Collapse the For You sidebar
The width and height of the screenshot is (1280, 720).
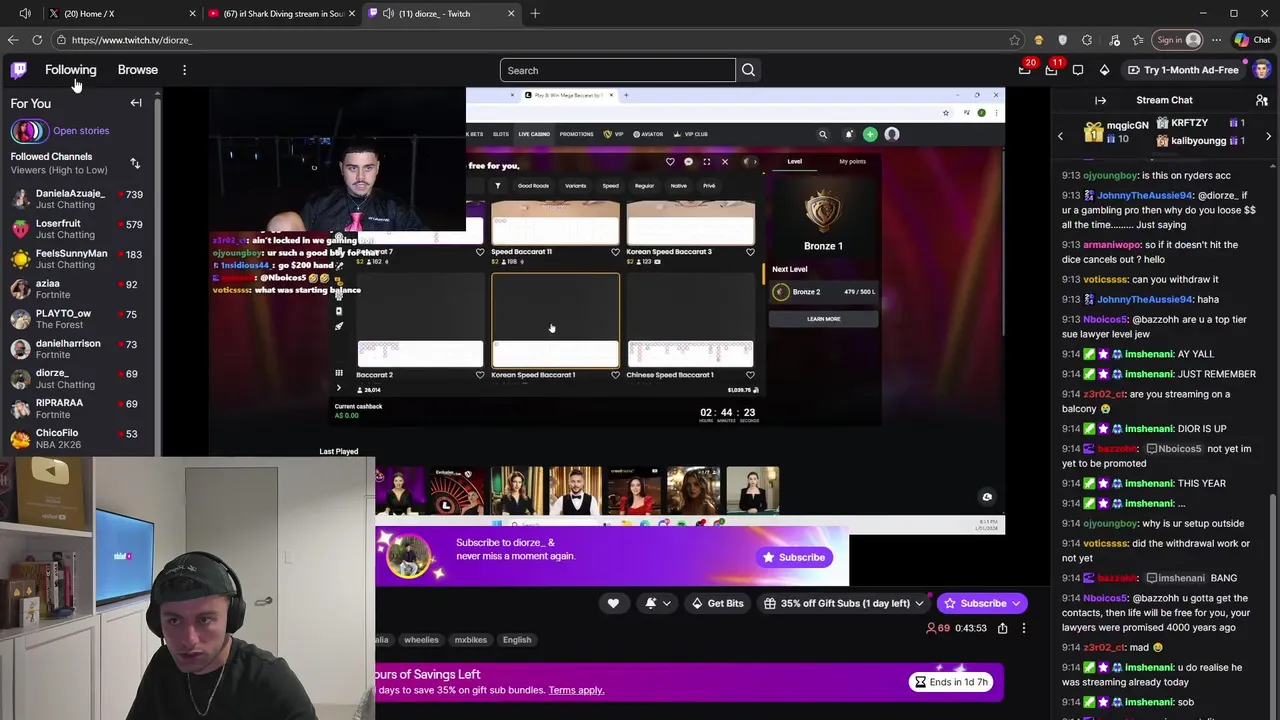click(x=136, y=103)
